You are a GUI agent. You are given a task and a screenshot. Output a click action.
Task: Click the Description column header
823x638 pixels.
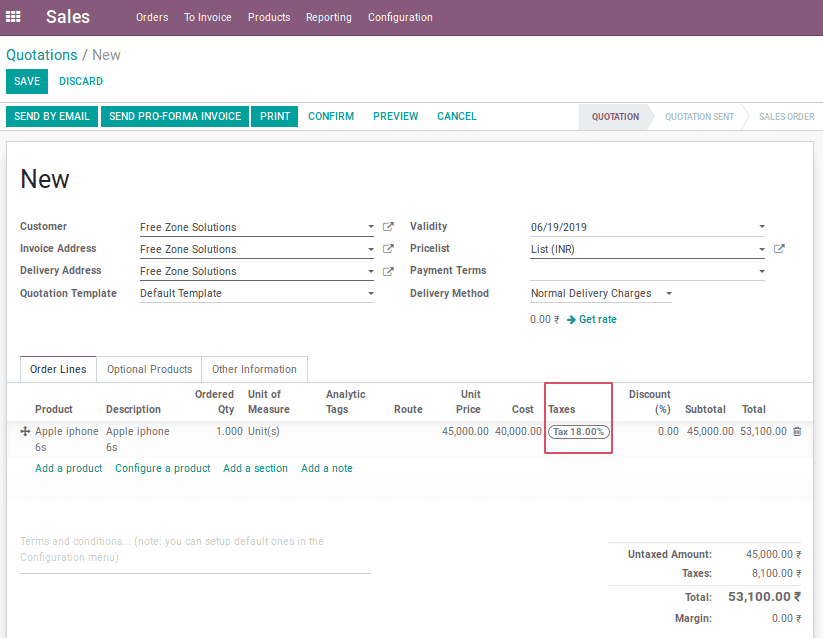[x=133, y=409]
